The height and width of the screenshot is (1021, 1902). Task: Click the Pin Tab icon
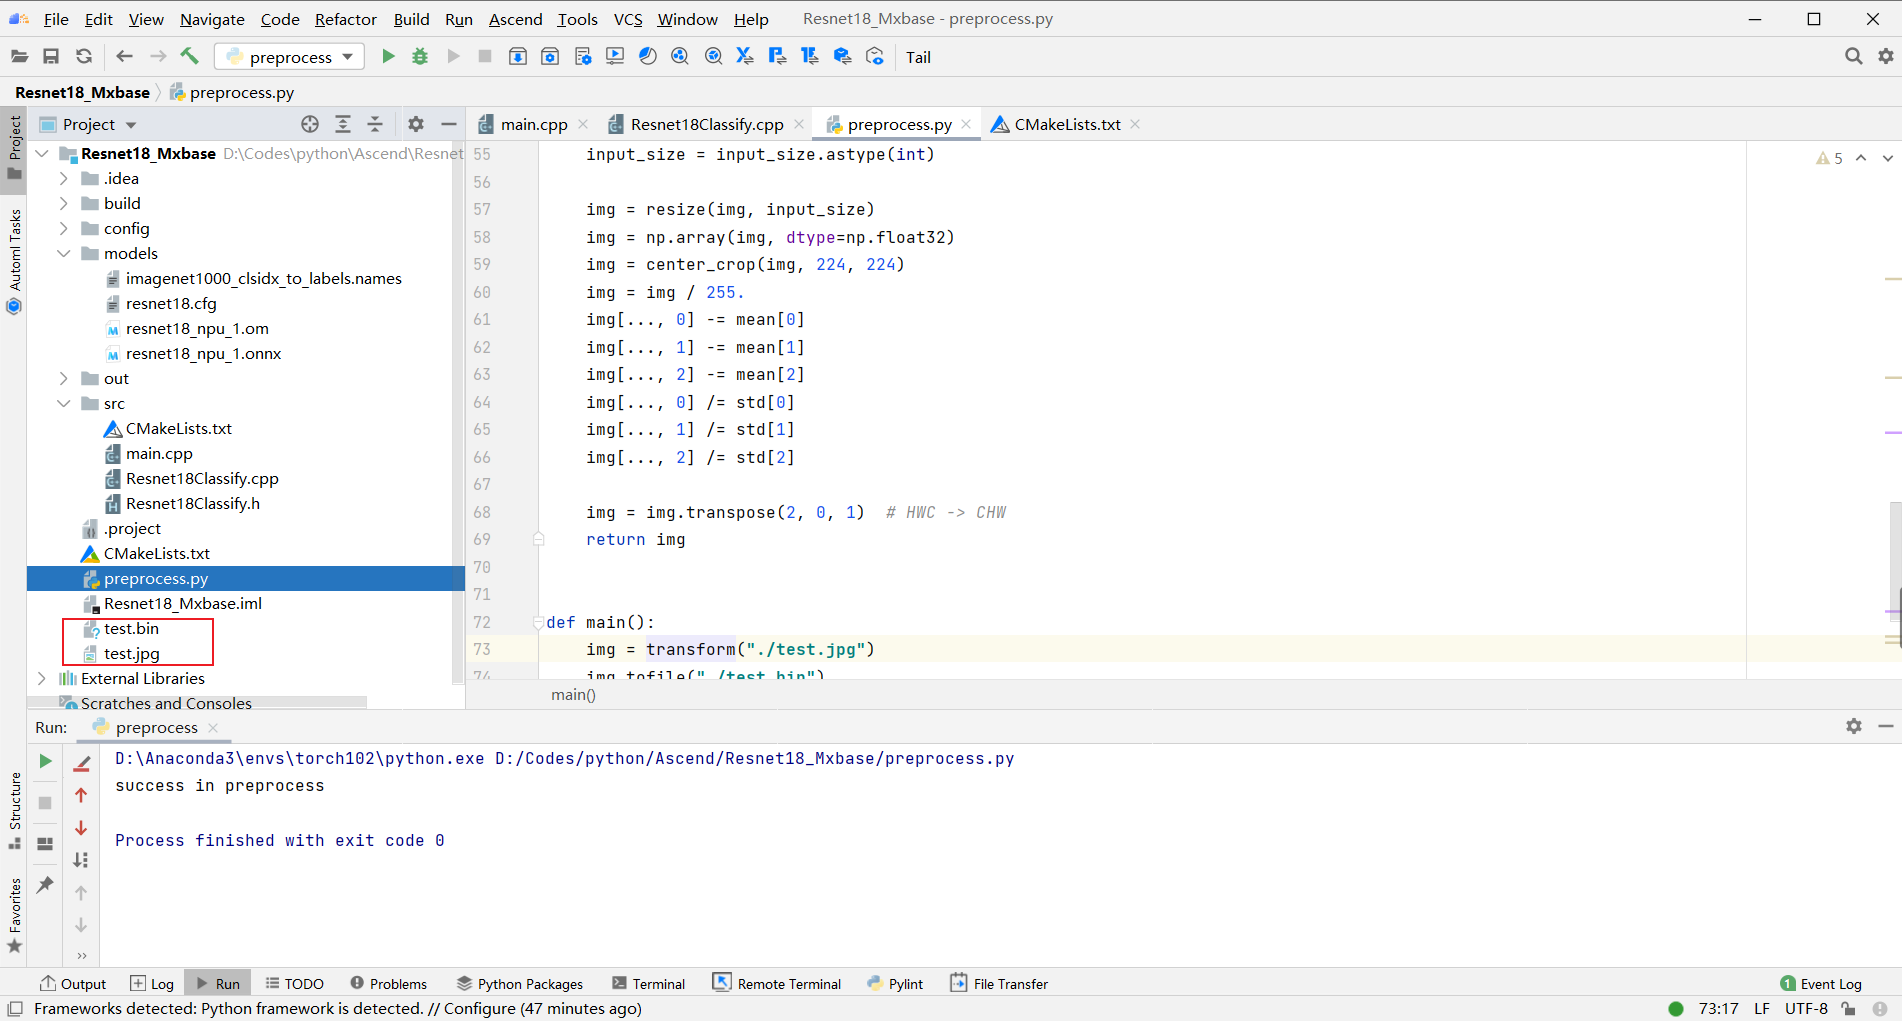point(45,885)
